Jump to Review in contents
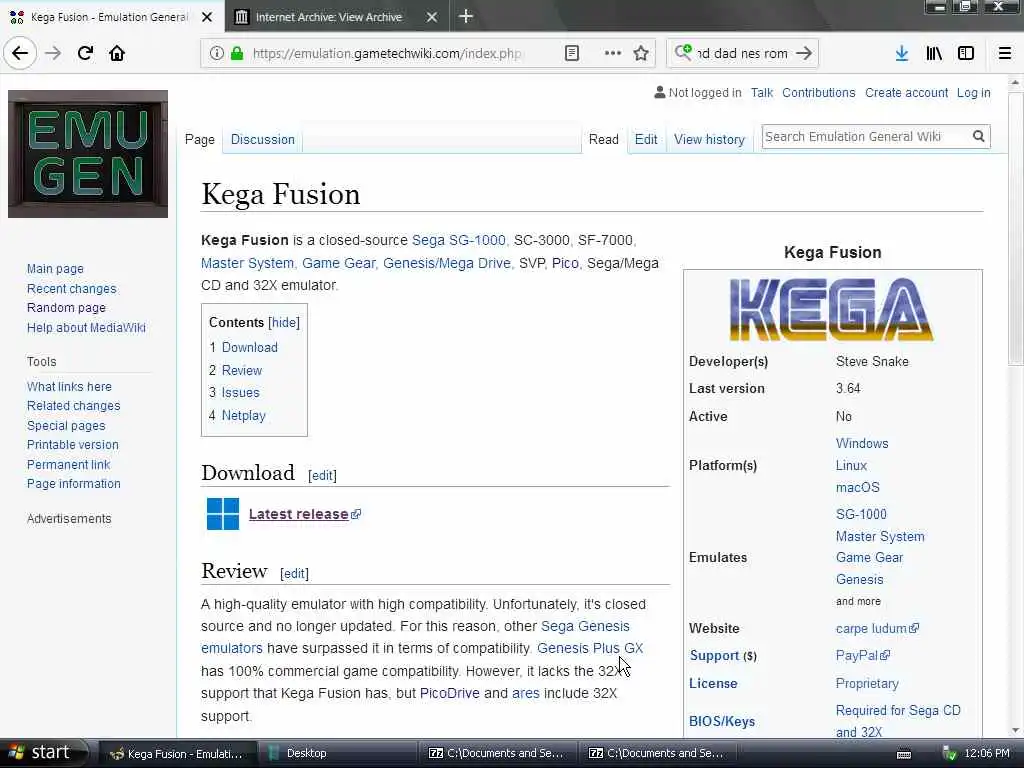The height and width of the screenshot is (768, 1024). (x=242, y=370)
